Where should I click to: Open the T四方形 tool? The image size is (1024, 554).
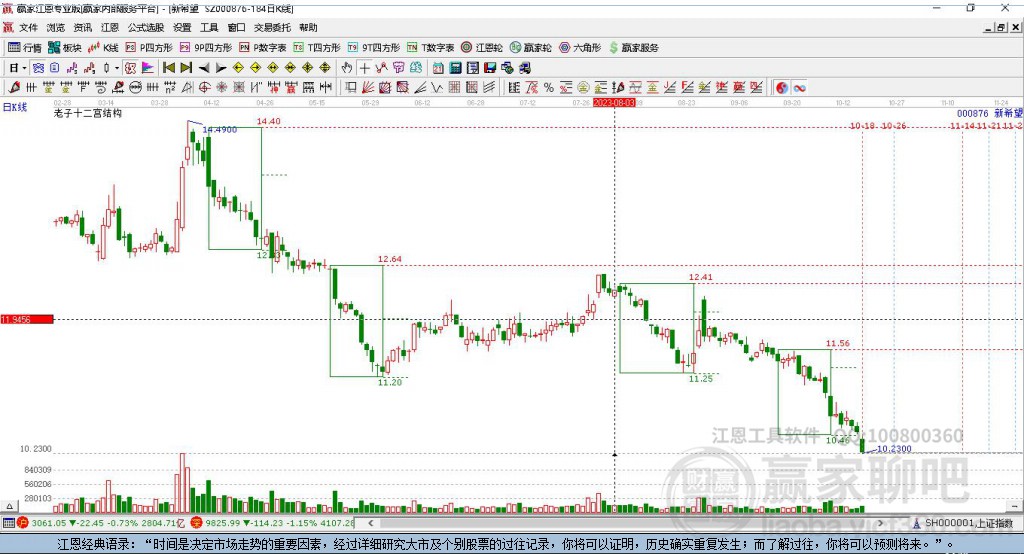[317, 48]
